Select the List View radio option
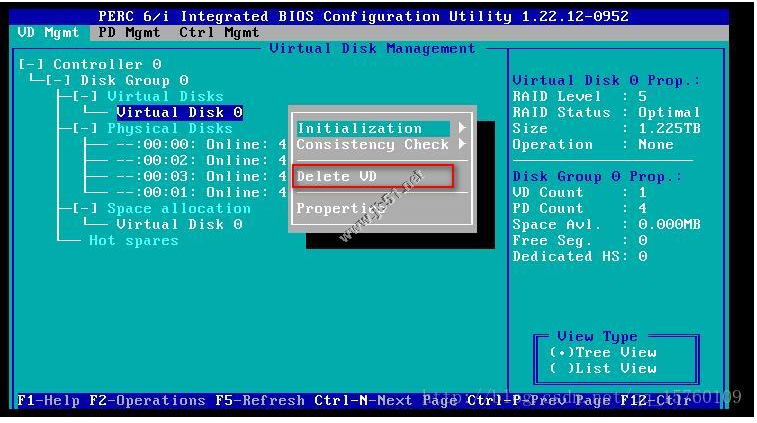Viewport: 757px width, 423px height. (603, 368)
